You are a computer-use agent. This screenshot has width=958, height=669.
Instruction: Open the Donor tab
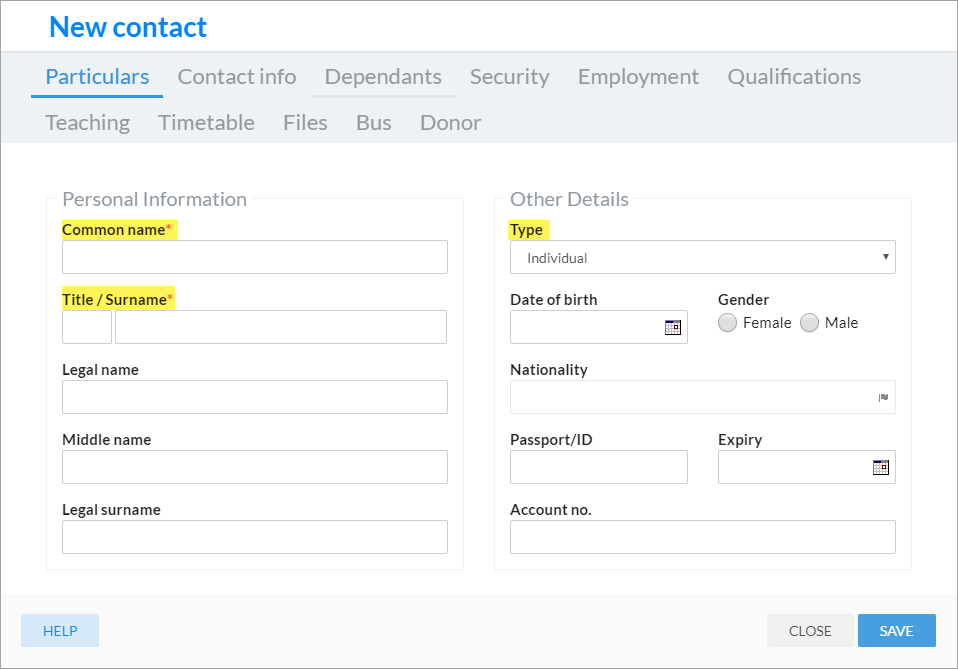(450, 123)
